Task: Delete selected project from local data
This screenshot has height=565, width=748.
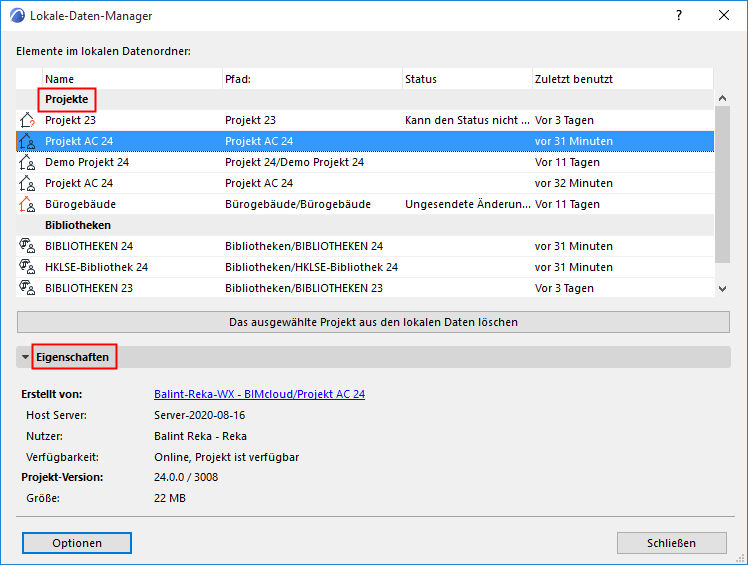Action: (x=373, y=322)
